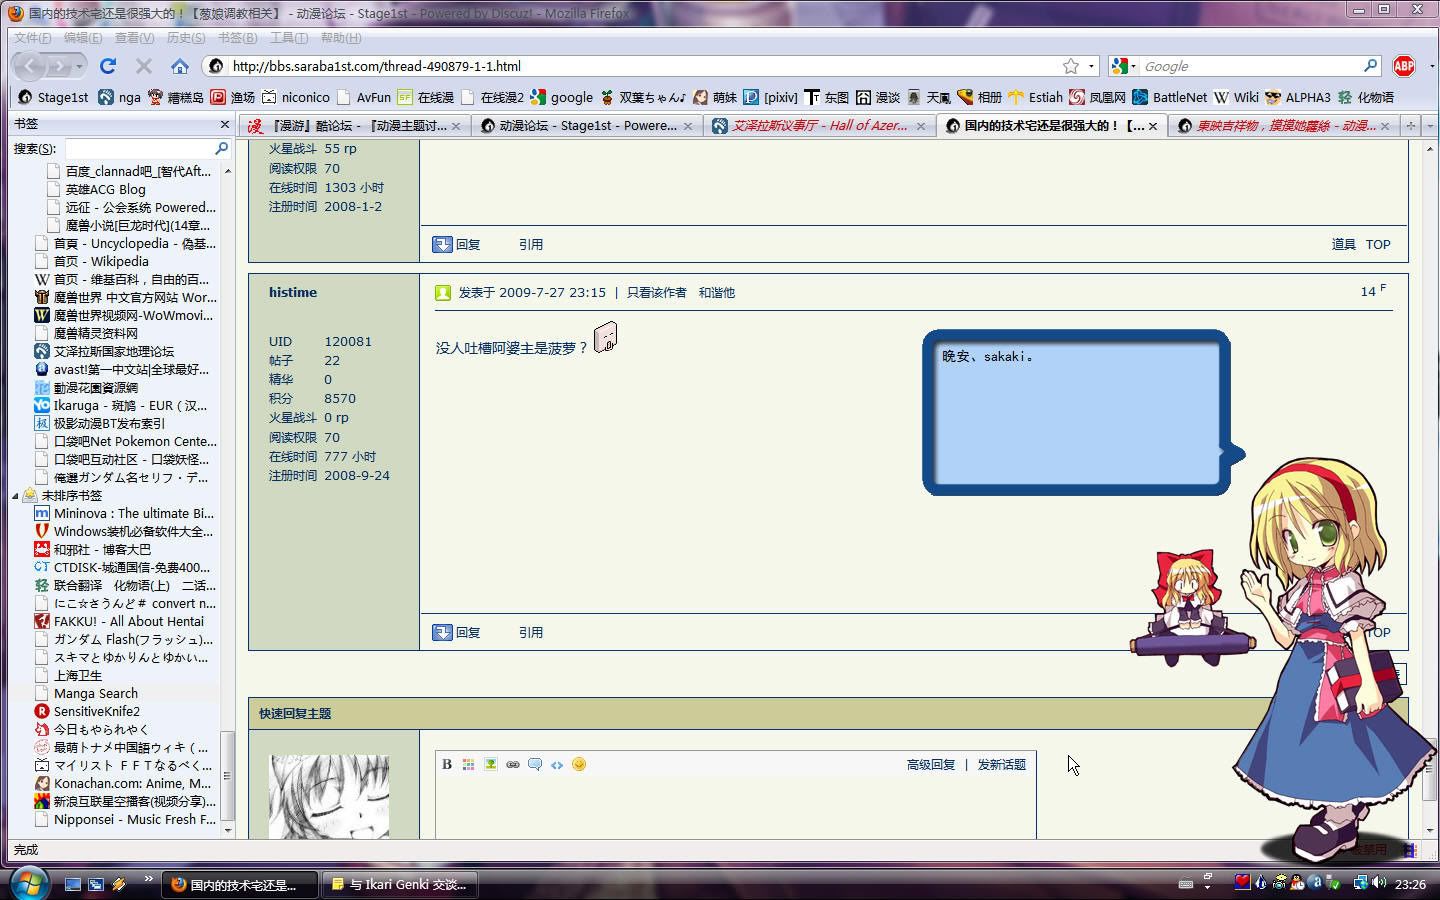Collapse the 未排序书签 folder

pyautogui.click(x=15, y=496)
